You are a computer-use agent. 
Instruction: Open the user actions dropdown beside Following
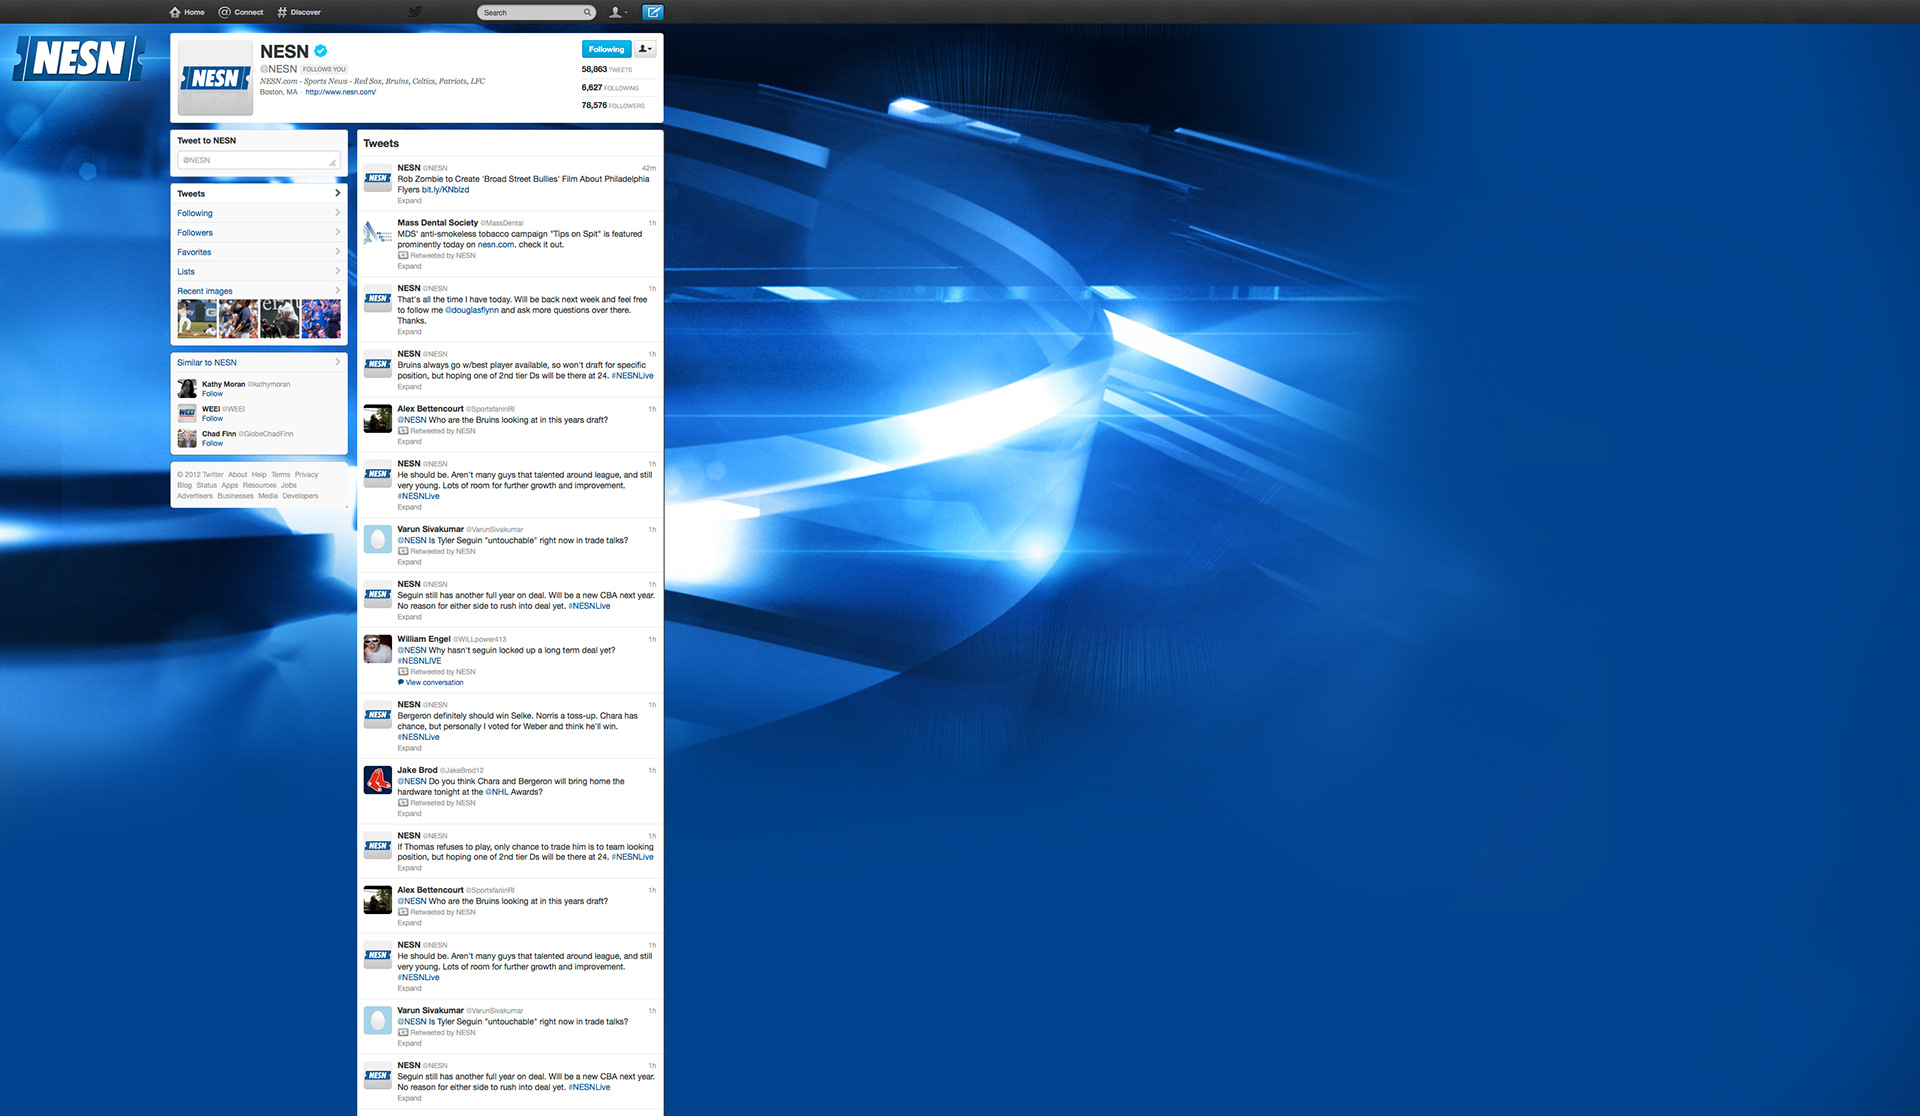[x=645, y=49]
